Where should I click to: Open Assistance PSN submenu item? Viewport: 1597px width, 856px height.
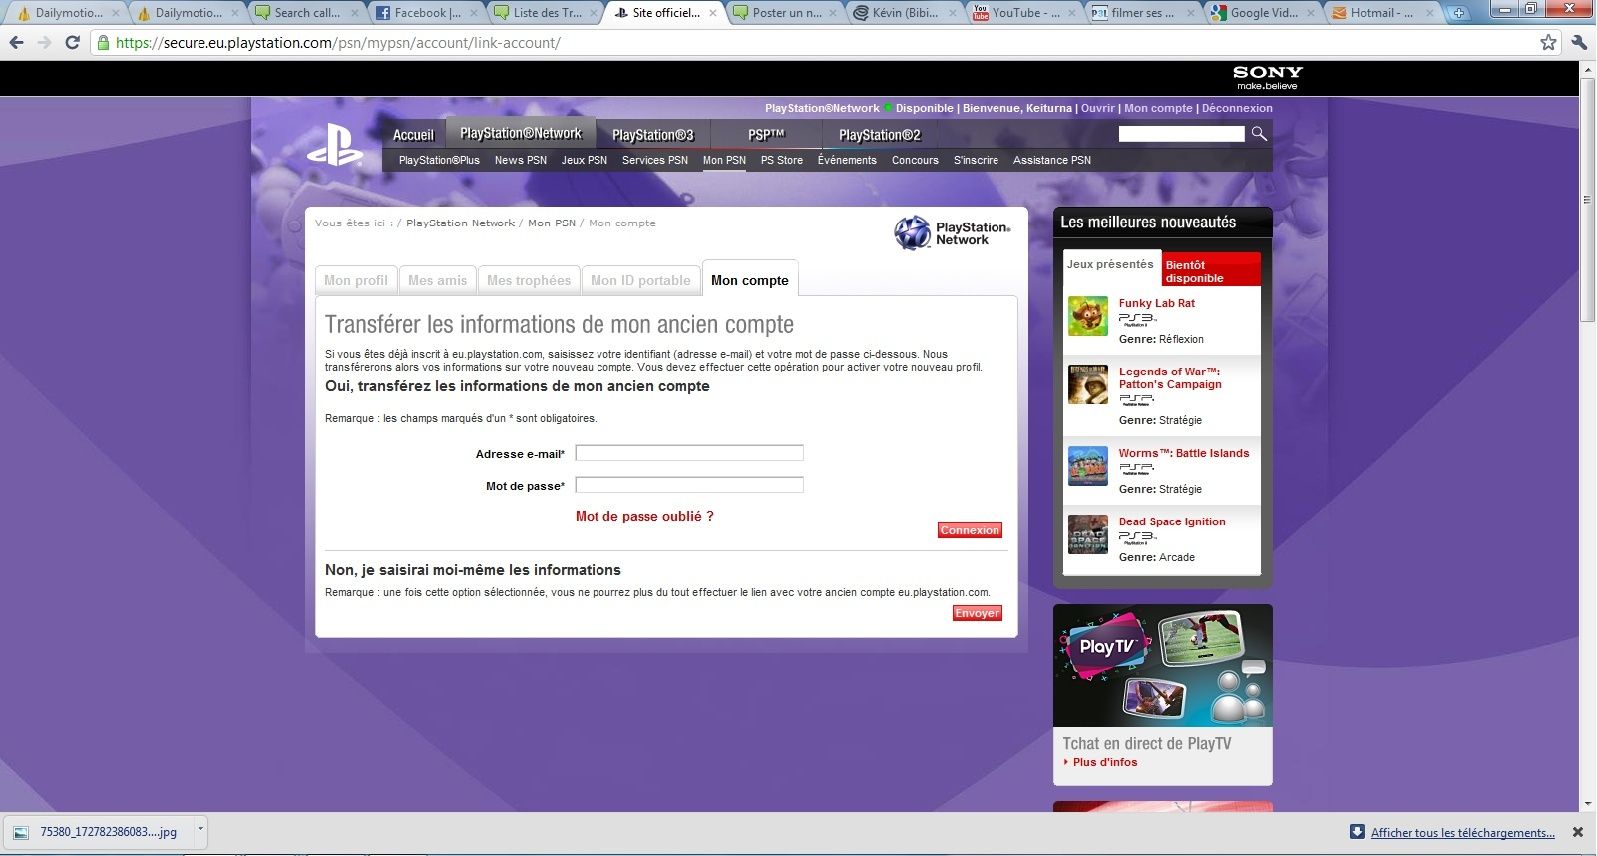tap(1052, 160)
